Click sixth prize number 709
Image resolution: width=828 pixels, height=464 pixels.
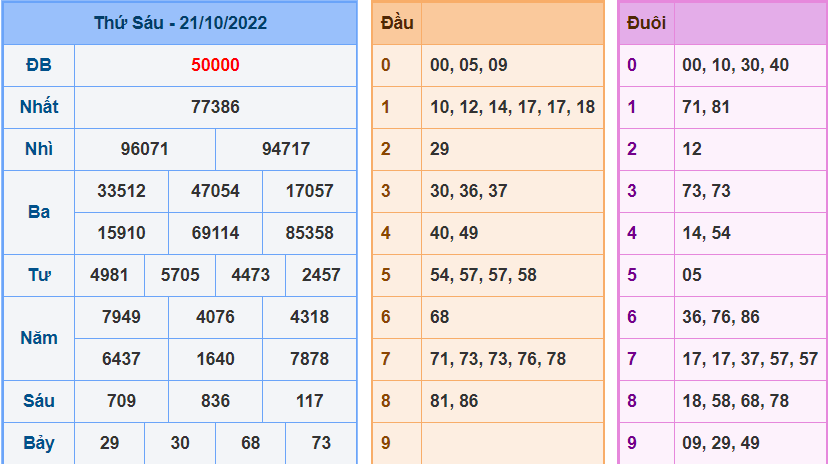121,401
